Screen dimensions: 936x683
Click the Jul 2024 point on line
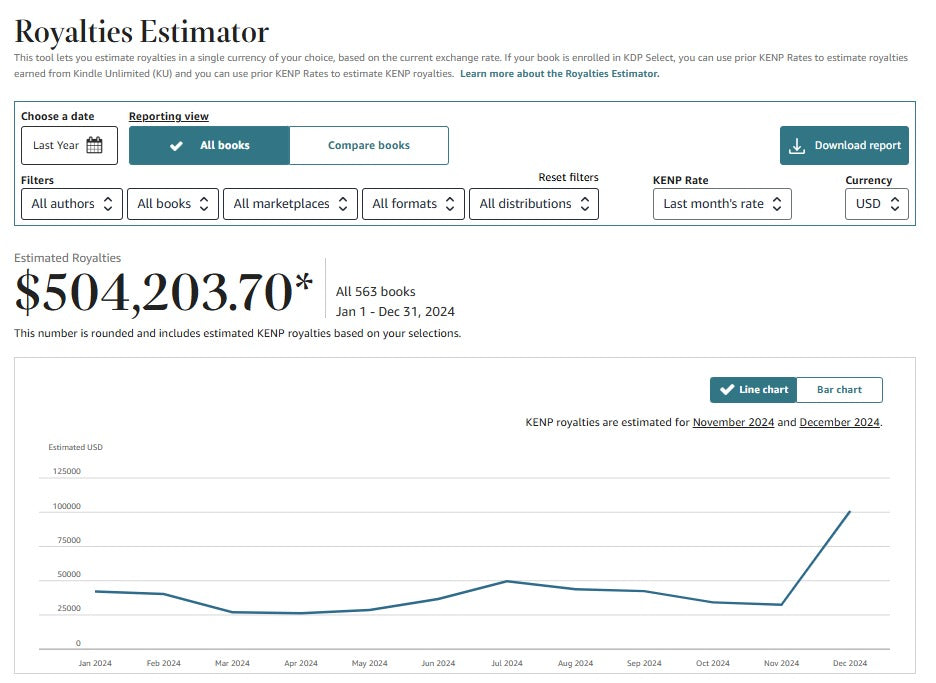[507, 581]
